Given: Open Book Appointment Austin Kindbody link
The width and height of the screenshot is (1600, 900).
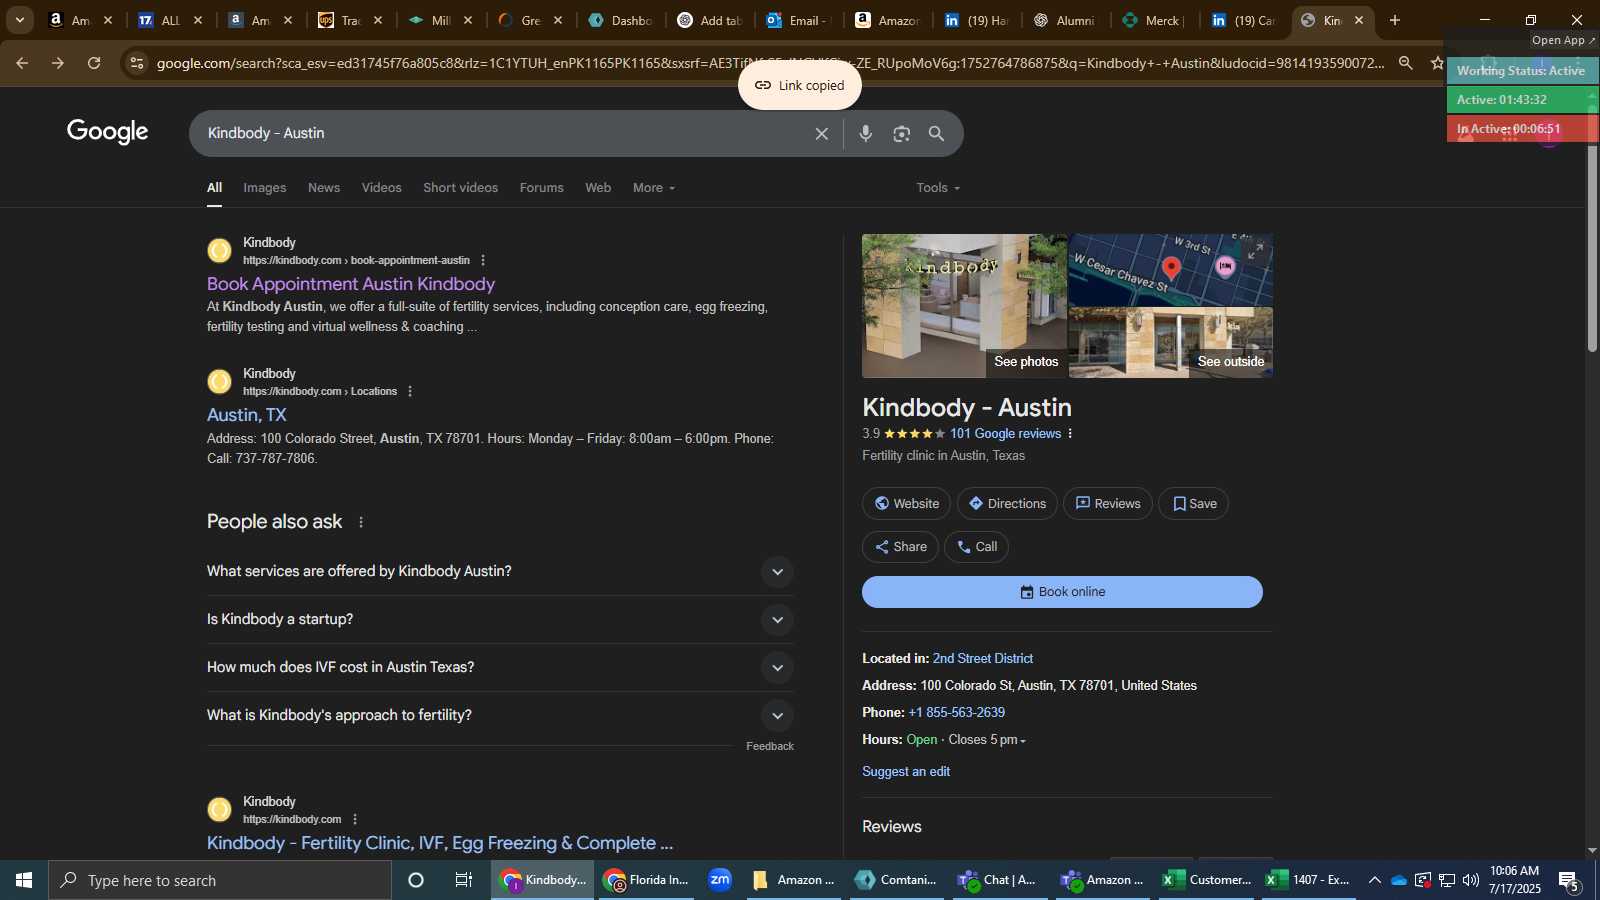Looking at the screenshot, I should [x=351, y=284].
